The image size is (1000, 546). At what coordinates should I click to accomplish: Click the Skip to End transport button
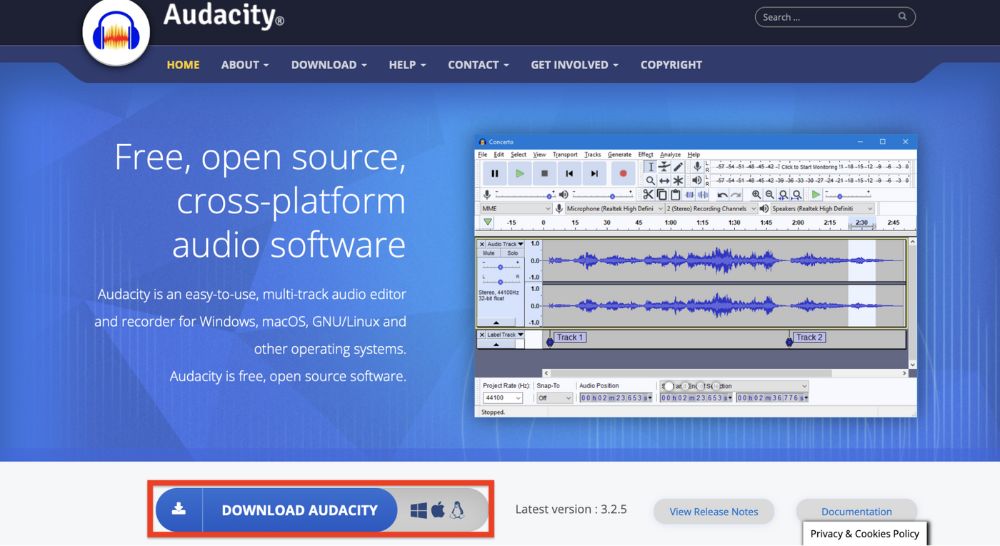[594, 173]
